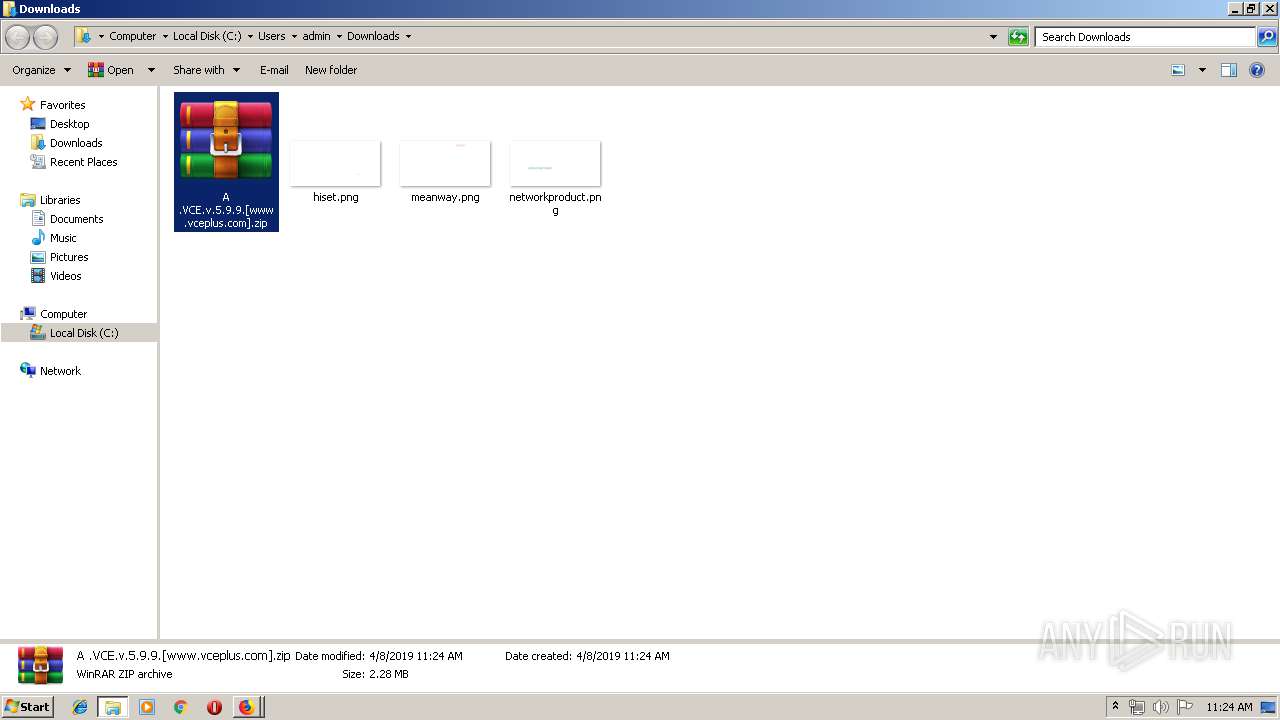Screen dimensions: 1280x720
Task: Expand the Open dropdown arrow
Action: [151, 70]
